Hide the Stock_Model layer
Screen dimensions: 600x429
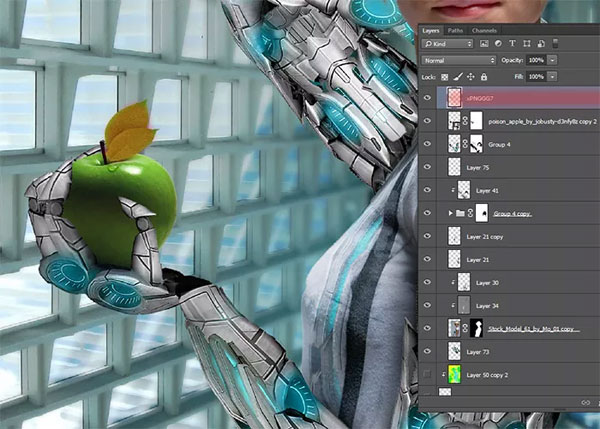[427, 328]
